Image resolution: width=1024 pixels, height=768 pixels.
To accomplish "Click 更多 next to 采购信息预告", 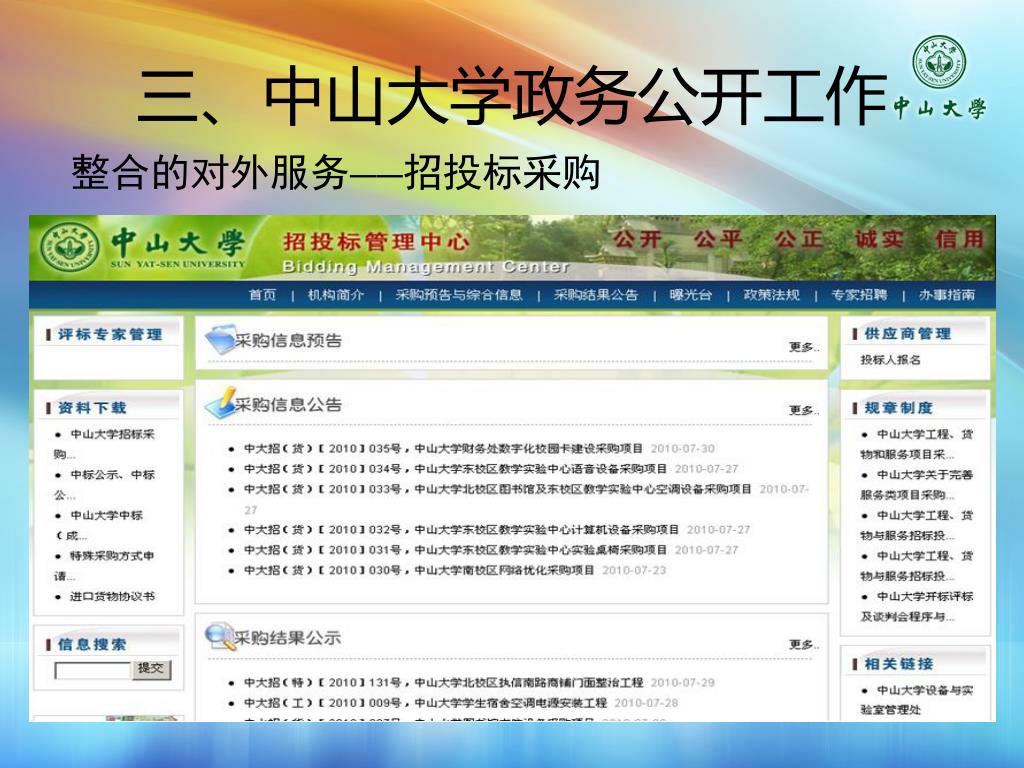I will (803, 347).
